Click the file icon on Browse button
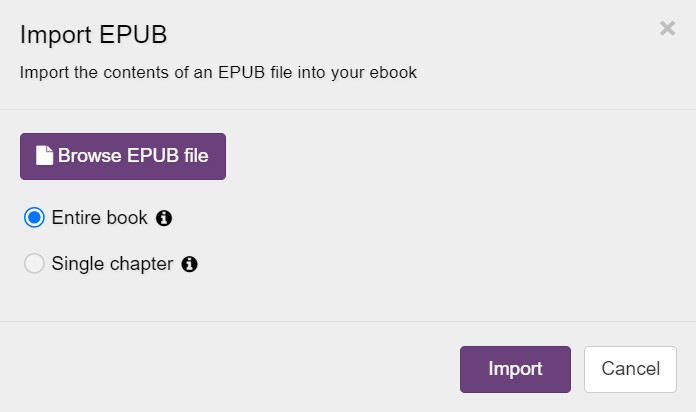 coord(44,156)
